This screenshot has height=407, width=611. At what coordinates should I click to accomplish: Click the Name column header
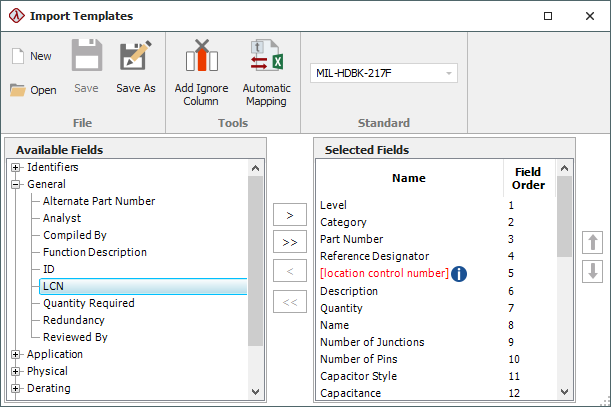(408, 178)
